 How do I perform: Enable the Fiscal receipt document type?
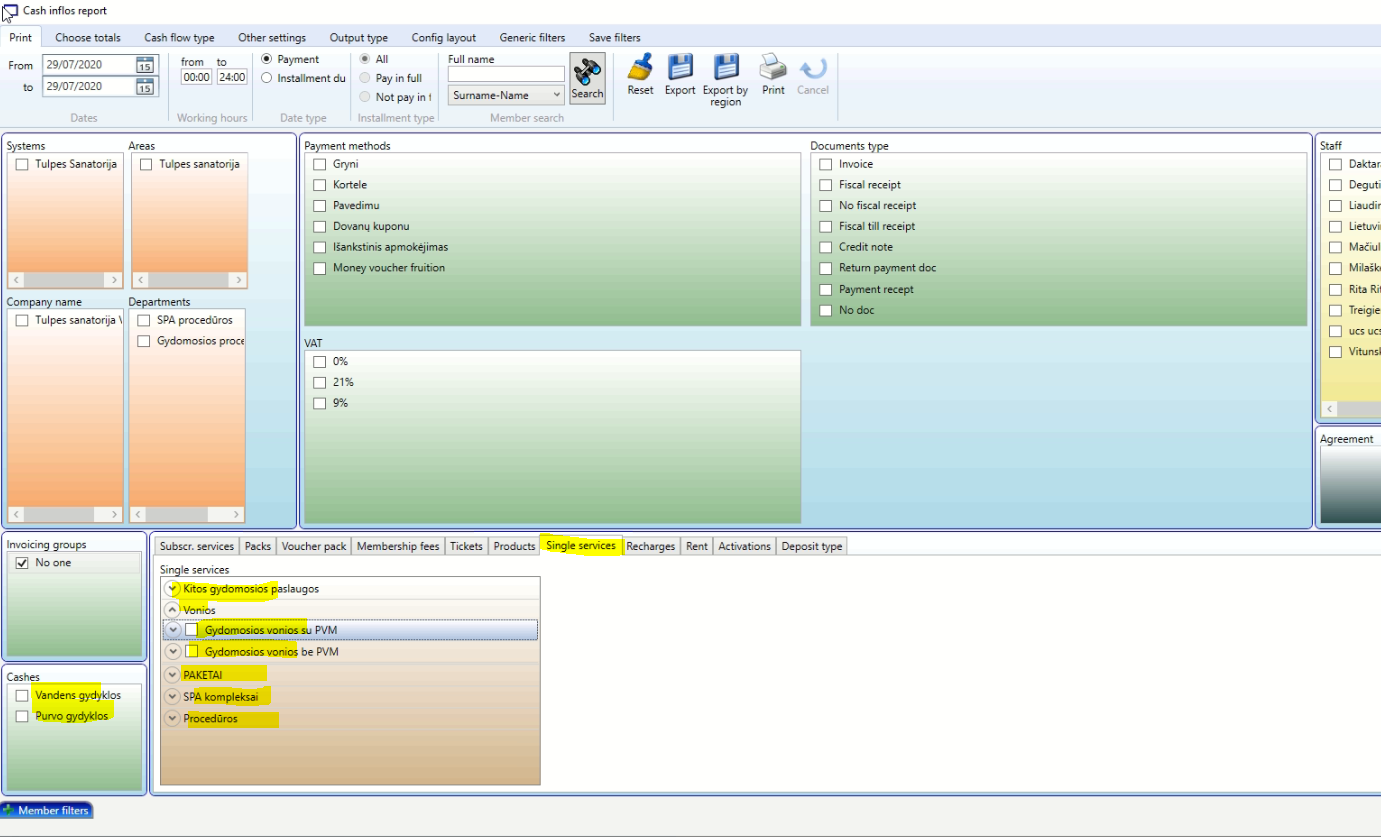click(826, 185)
